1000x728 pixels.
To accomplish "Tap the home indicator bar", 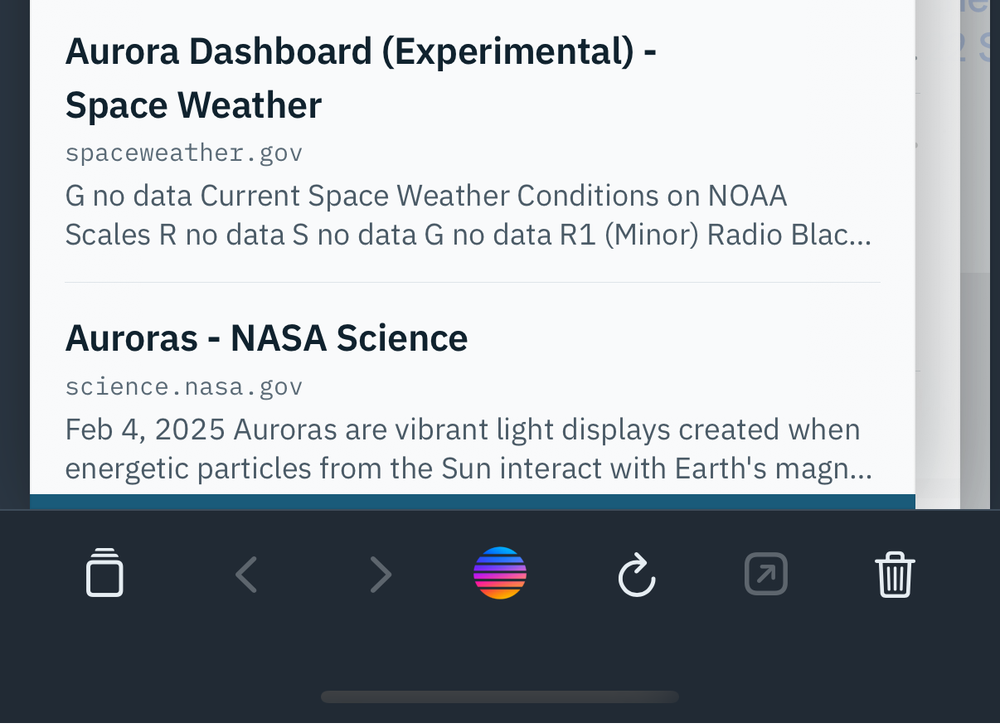I will pos(500,697).
